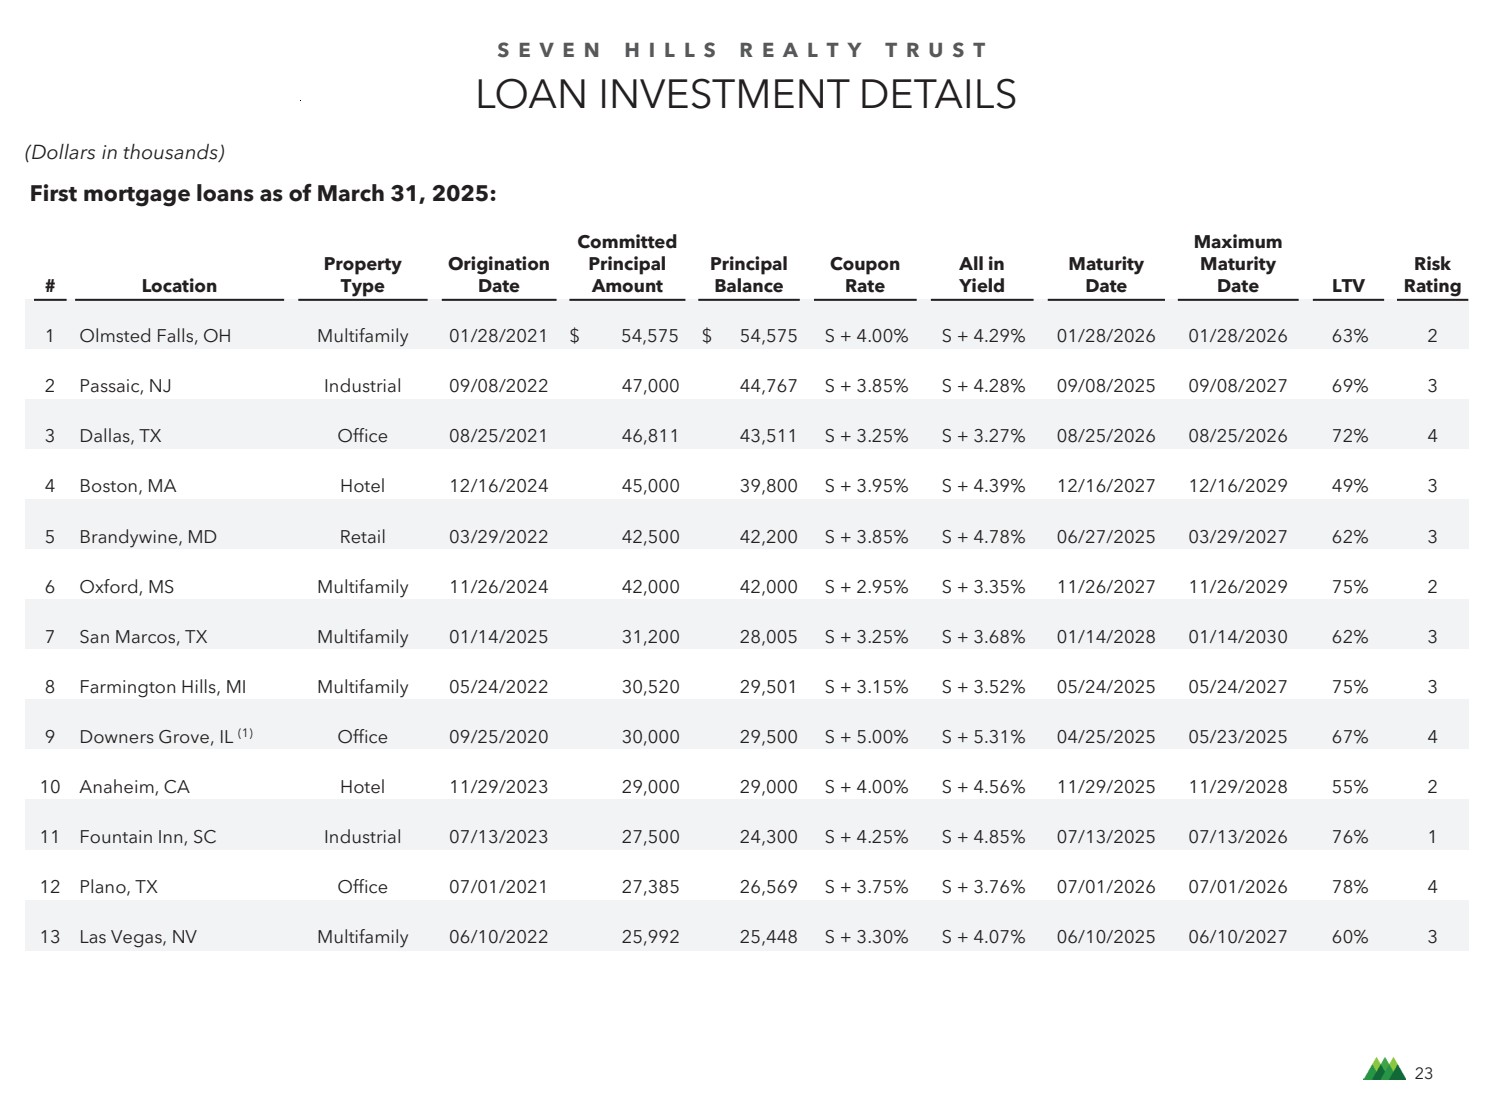
Task: Click the Location column header
Action: pos(179,286)
